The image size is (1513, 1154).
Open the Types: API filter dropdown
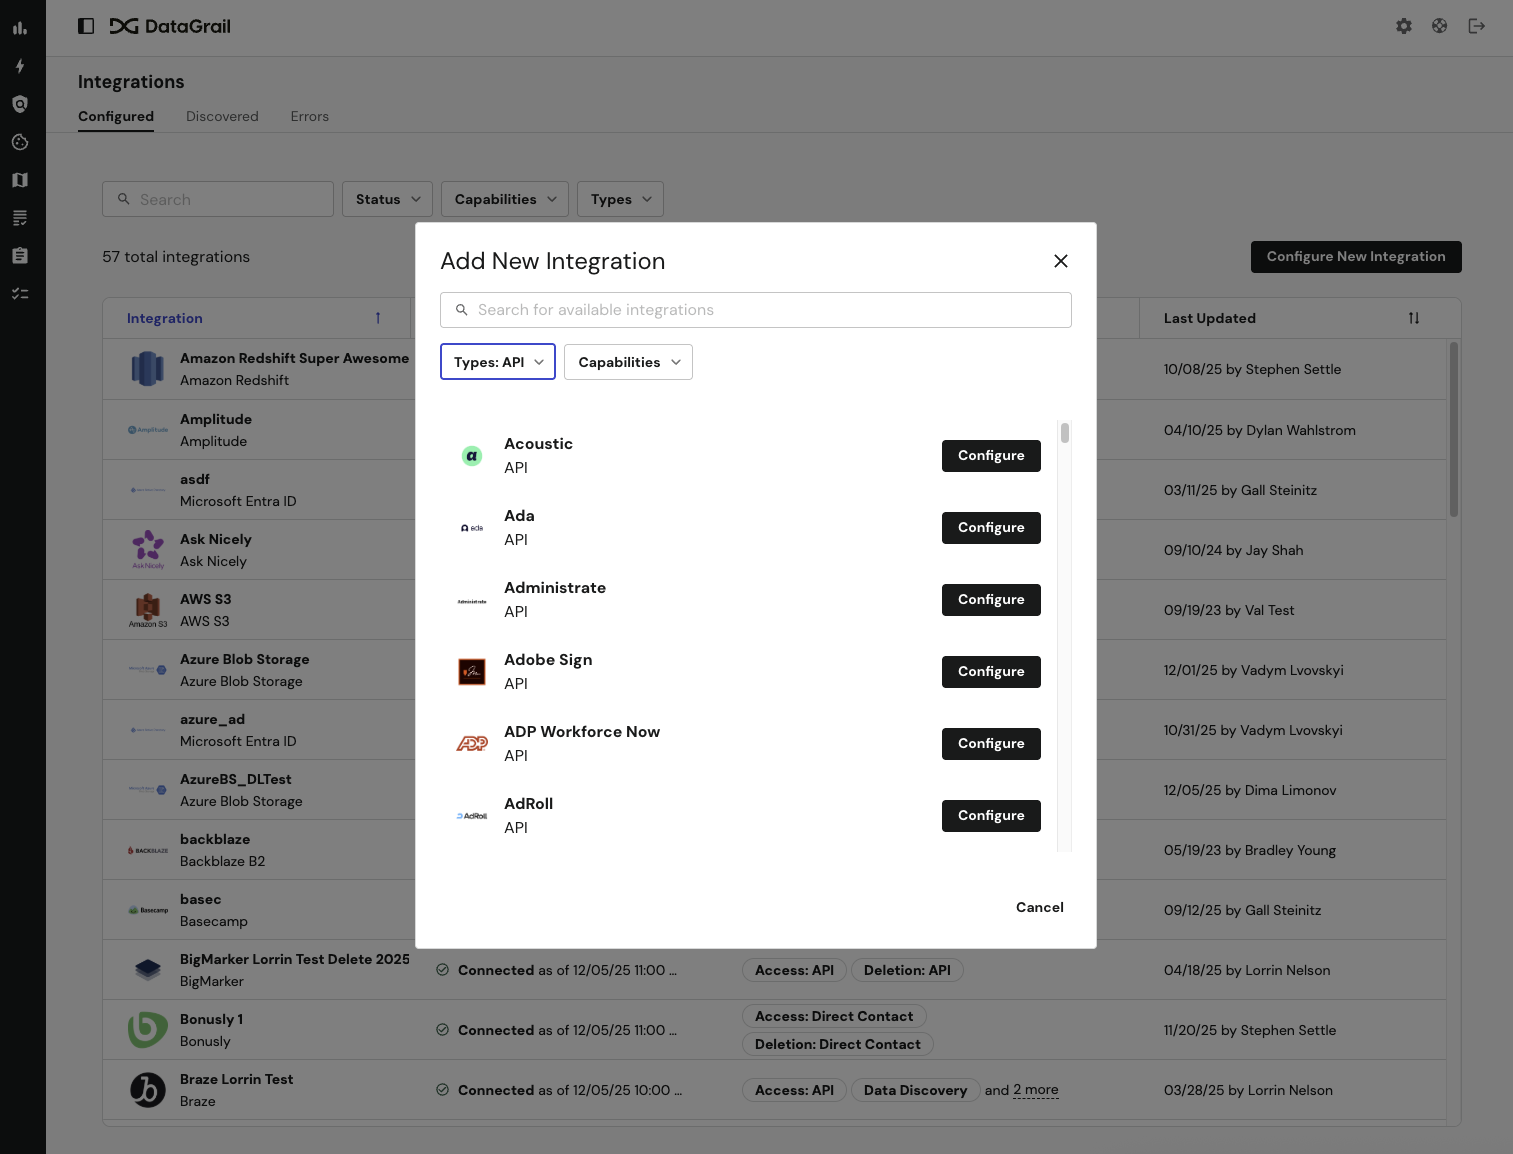(497, 361)
